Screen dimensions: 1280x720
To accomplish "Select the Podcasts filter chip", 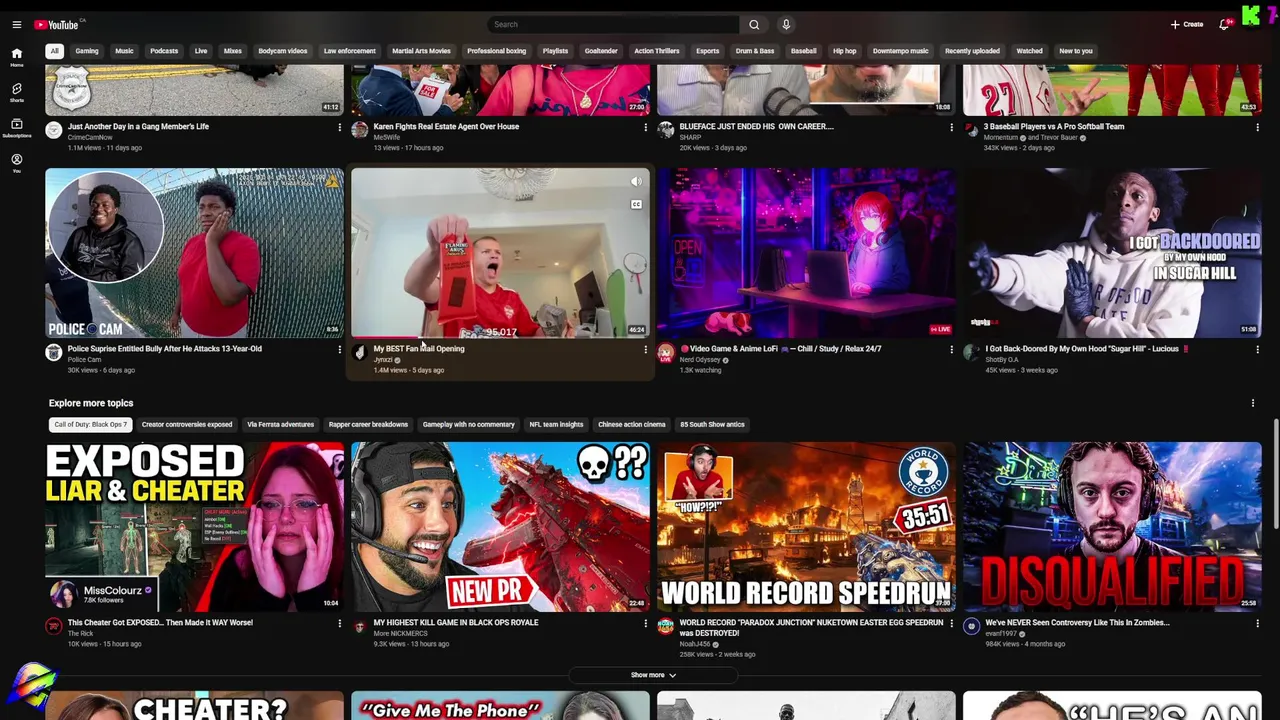I will [x=164, y=51].
